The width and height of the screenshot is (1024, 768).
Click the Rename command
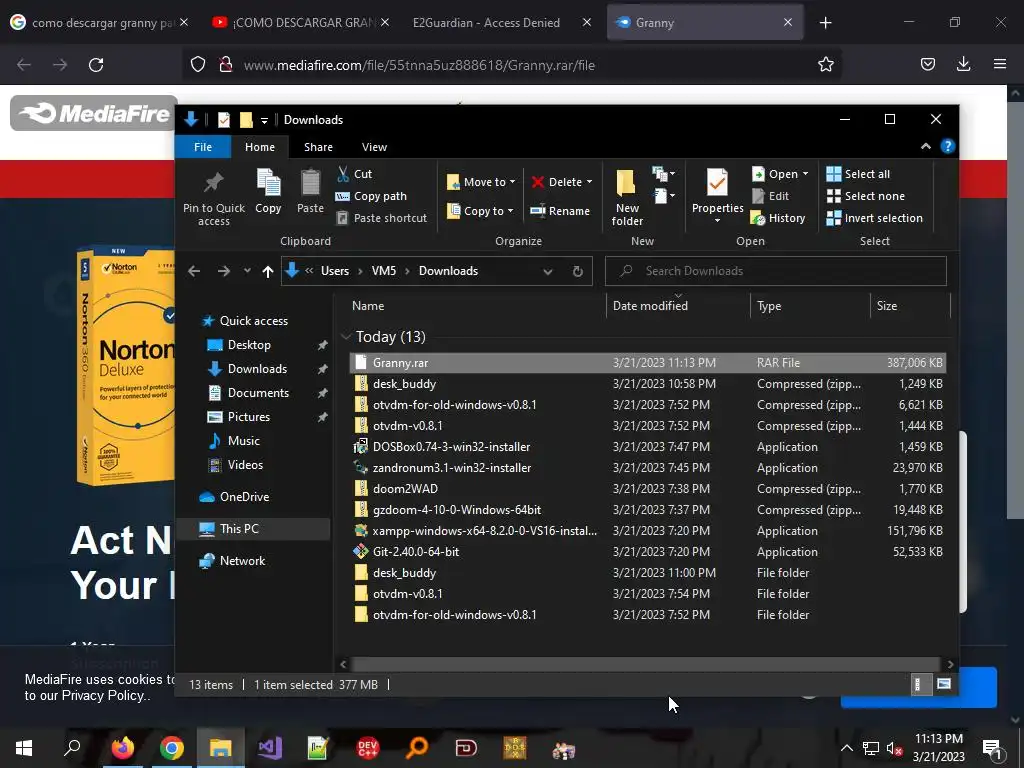click(560, 211)
